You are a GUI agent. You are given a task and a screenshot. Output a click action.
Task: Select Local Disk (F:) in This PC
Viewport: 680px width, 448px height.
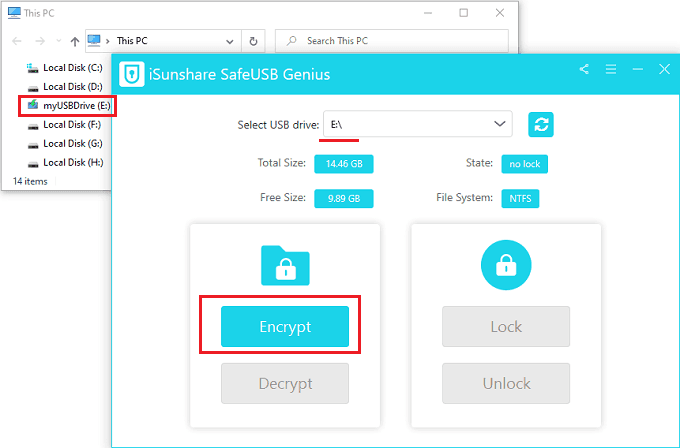pos(64,124)
